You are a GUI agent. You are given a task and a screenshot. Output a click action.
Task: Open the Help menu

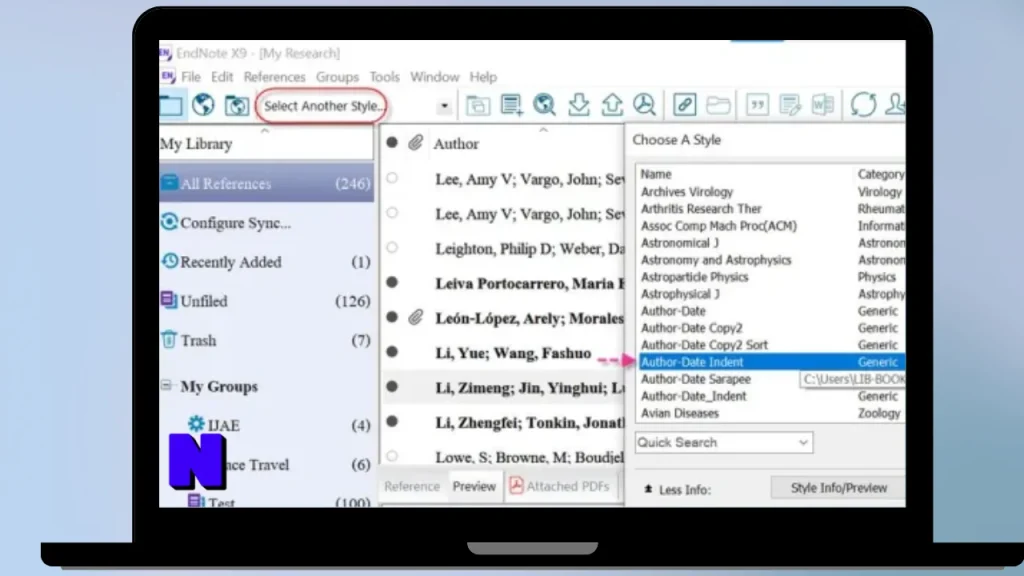click(x=483, y=76)
